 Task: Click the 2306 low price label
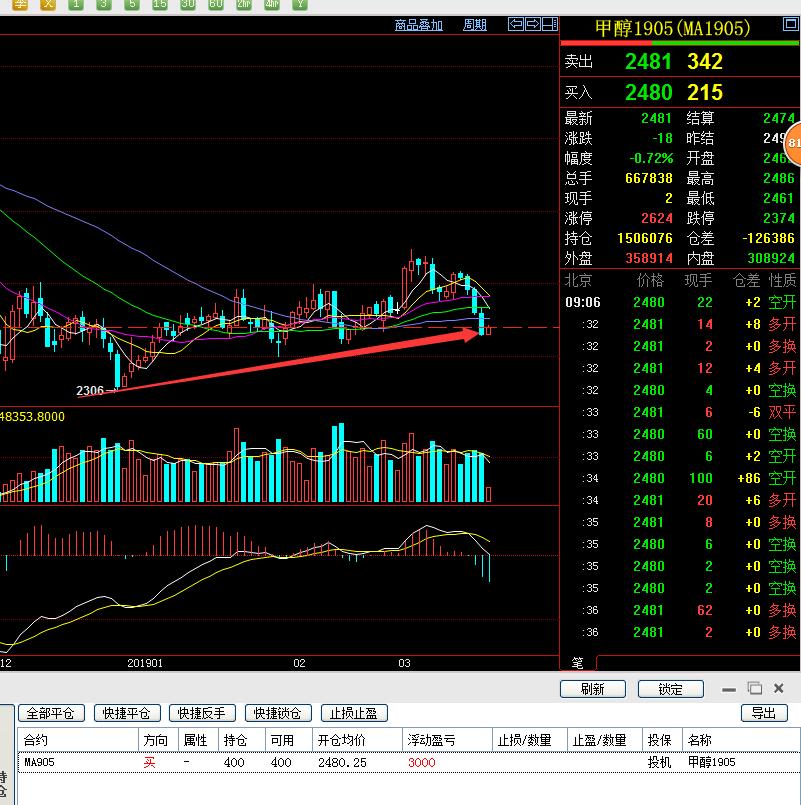point(90,391)
